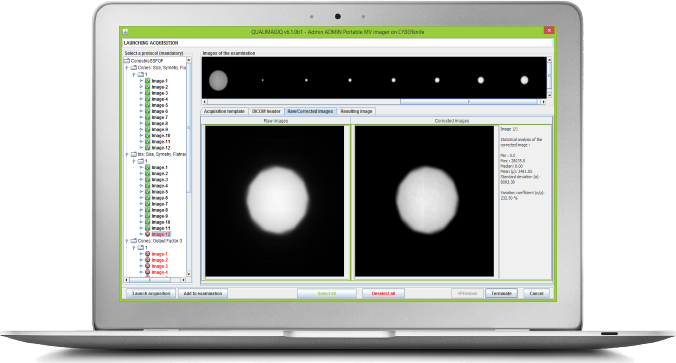Click the horizontal scrollbar under the examination thumbnails
This screenshot has width=676, height=363.
click(x=374, y=102)
